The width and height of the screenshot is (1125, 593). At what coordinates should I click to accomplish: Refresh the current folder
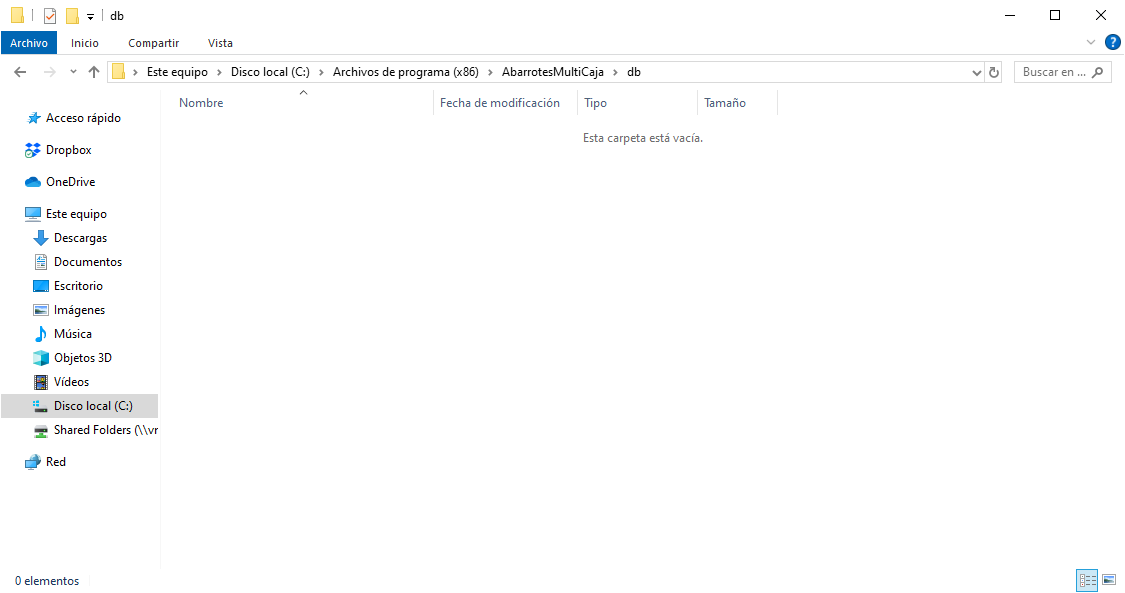point(993,71)
